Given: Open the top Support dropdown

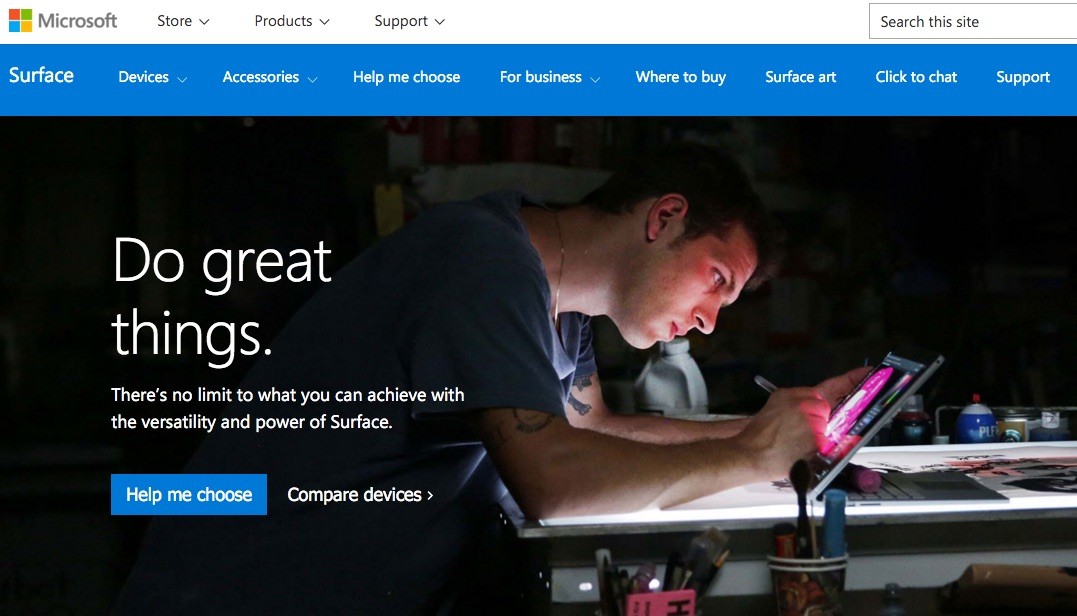Looking at the screenshot, I should (x=409, y=21).
